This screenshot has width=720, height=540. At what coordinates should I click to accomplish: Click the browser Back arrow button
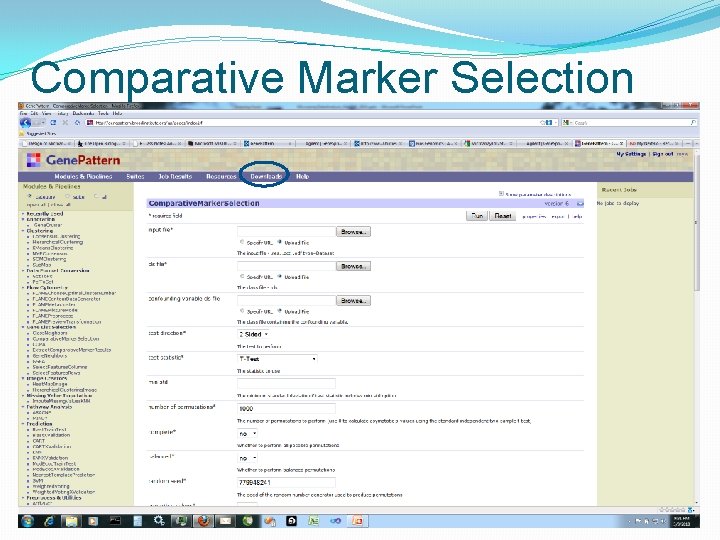[25, 123]
